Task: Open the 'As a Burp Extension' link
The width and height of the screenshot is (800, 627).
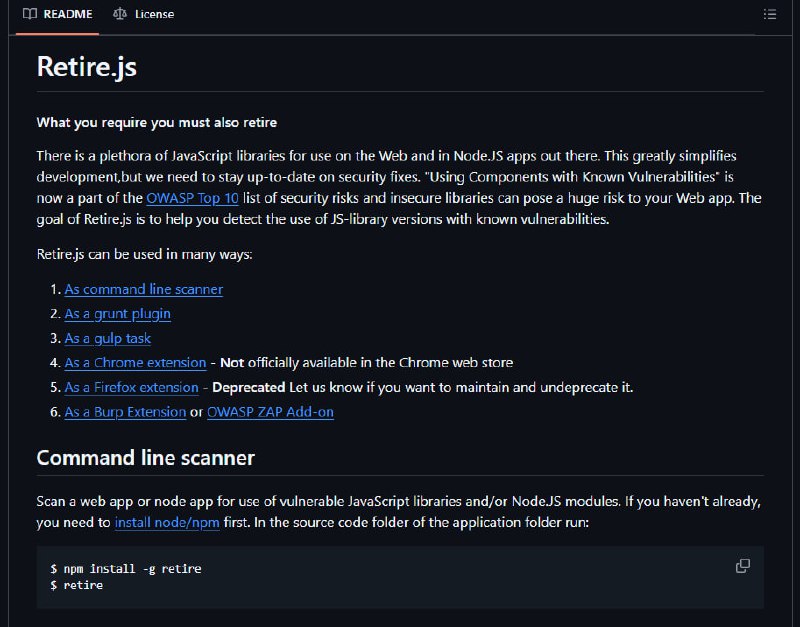Action: coord(125,412)
